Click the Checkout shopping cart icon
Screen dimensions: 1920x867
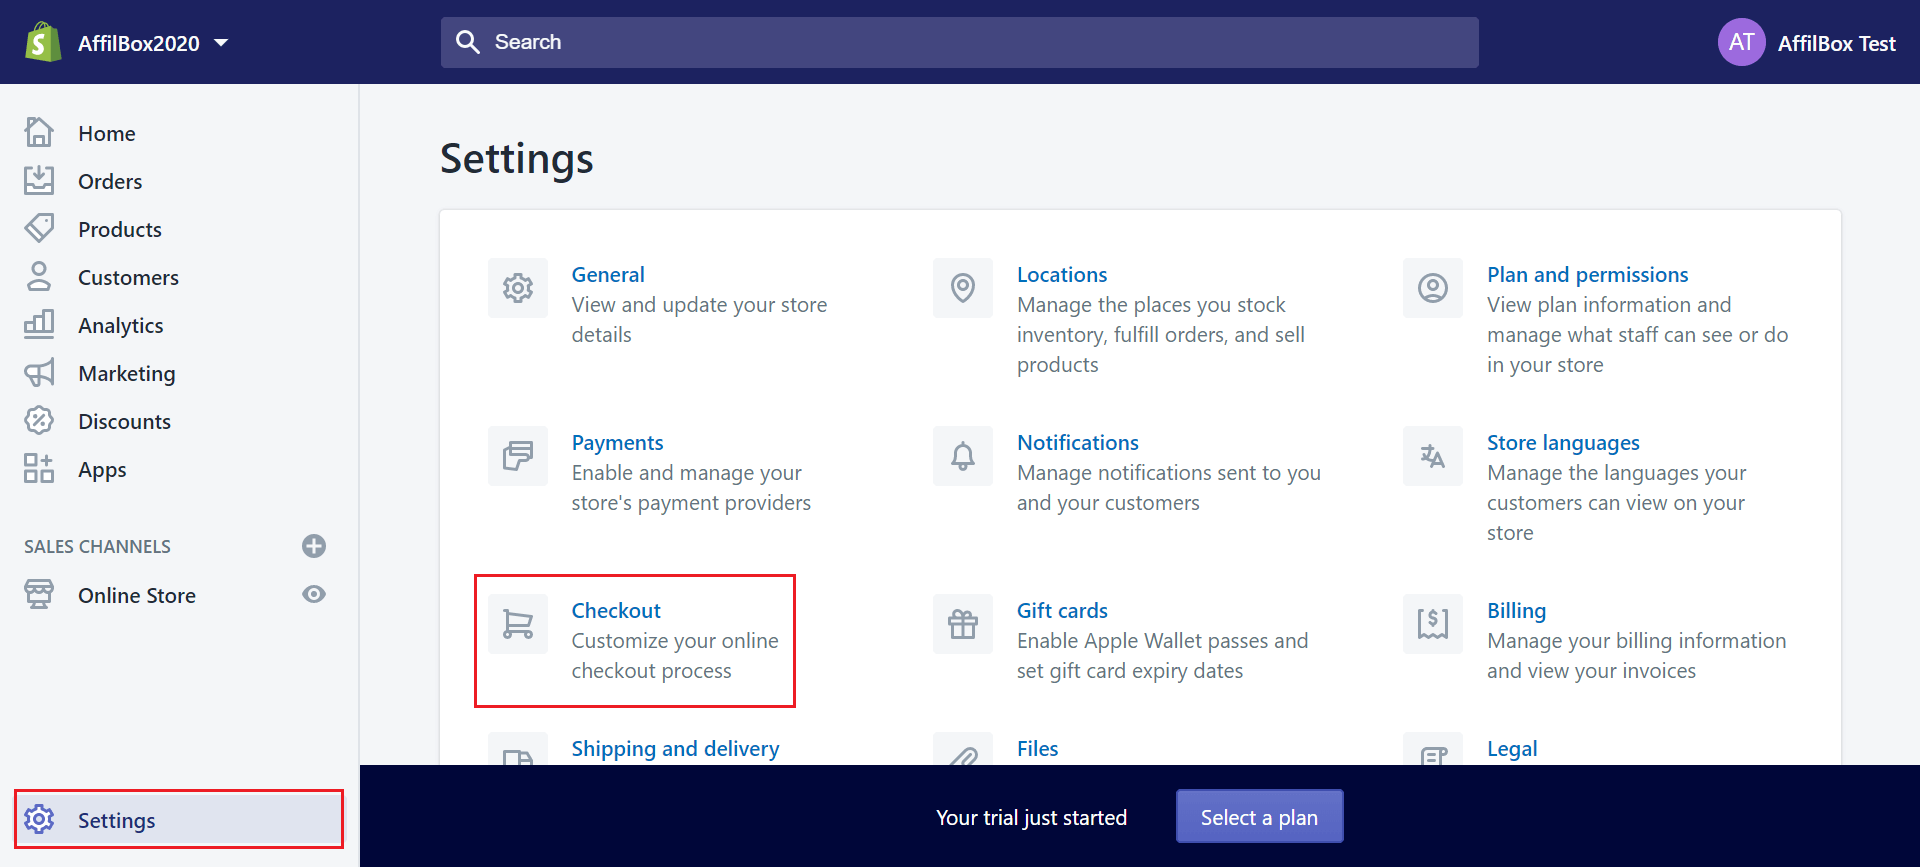[517, 624]
